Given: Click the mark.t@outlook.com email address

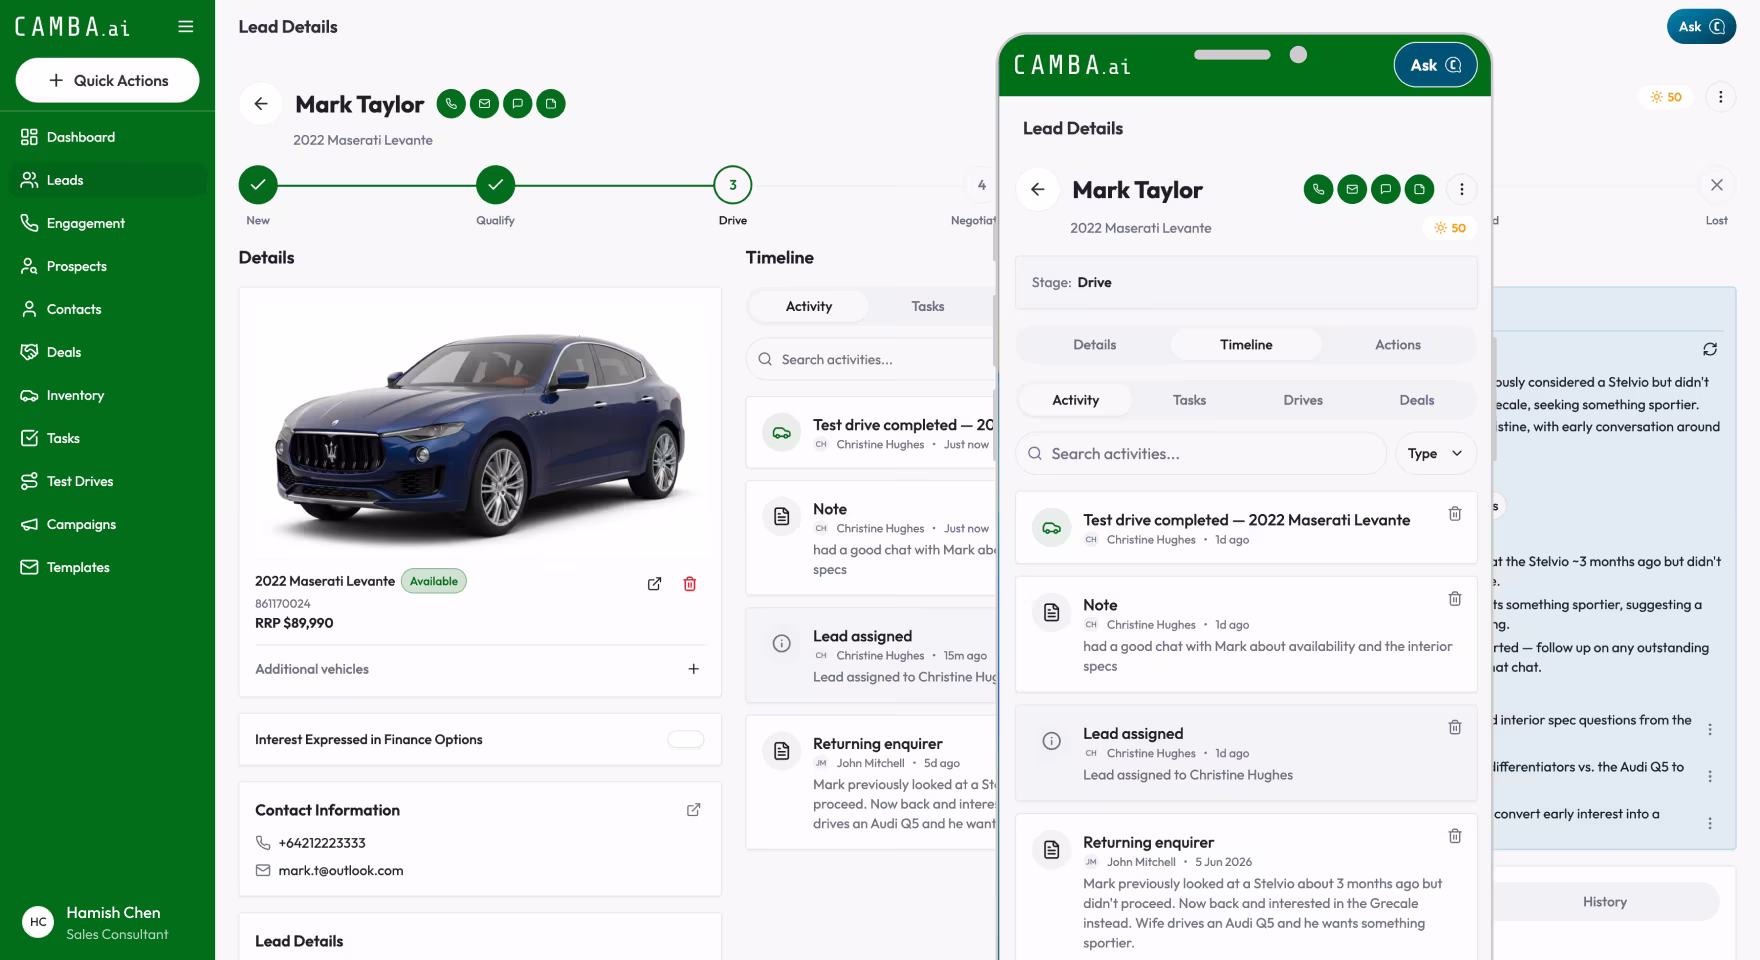Looking at the screenshot, I should [341, 870].
